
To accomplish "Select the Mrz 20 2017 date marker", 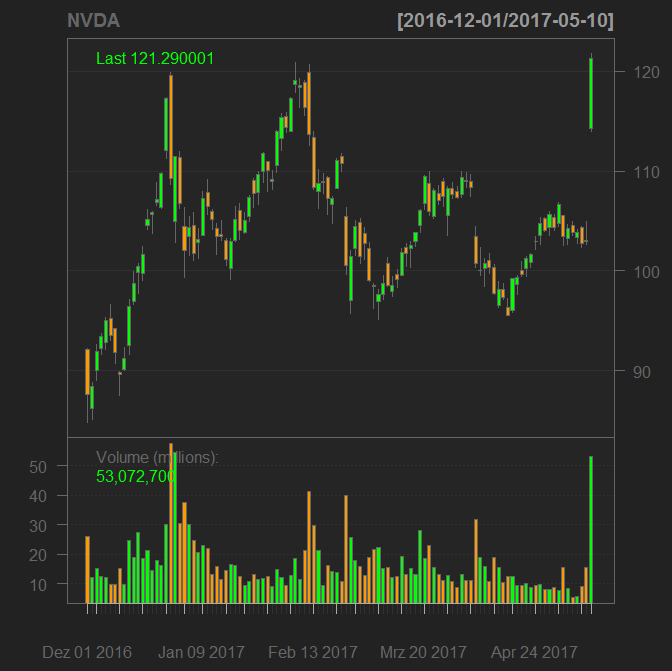I will click(x=424, y=651).
